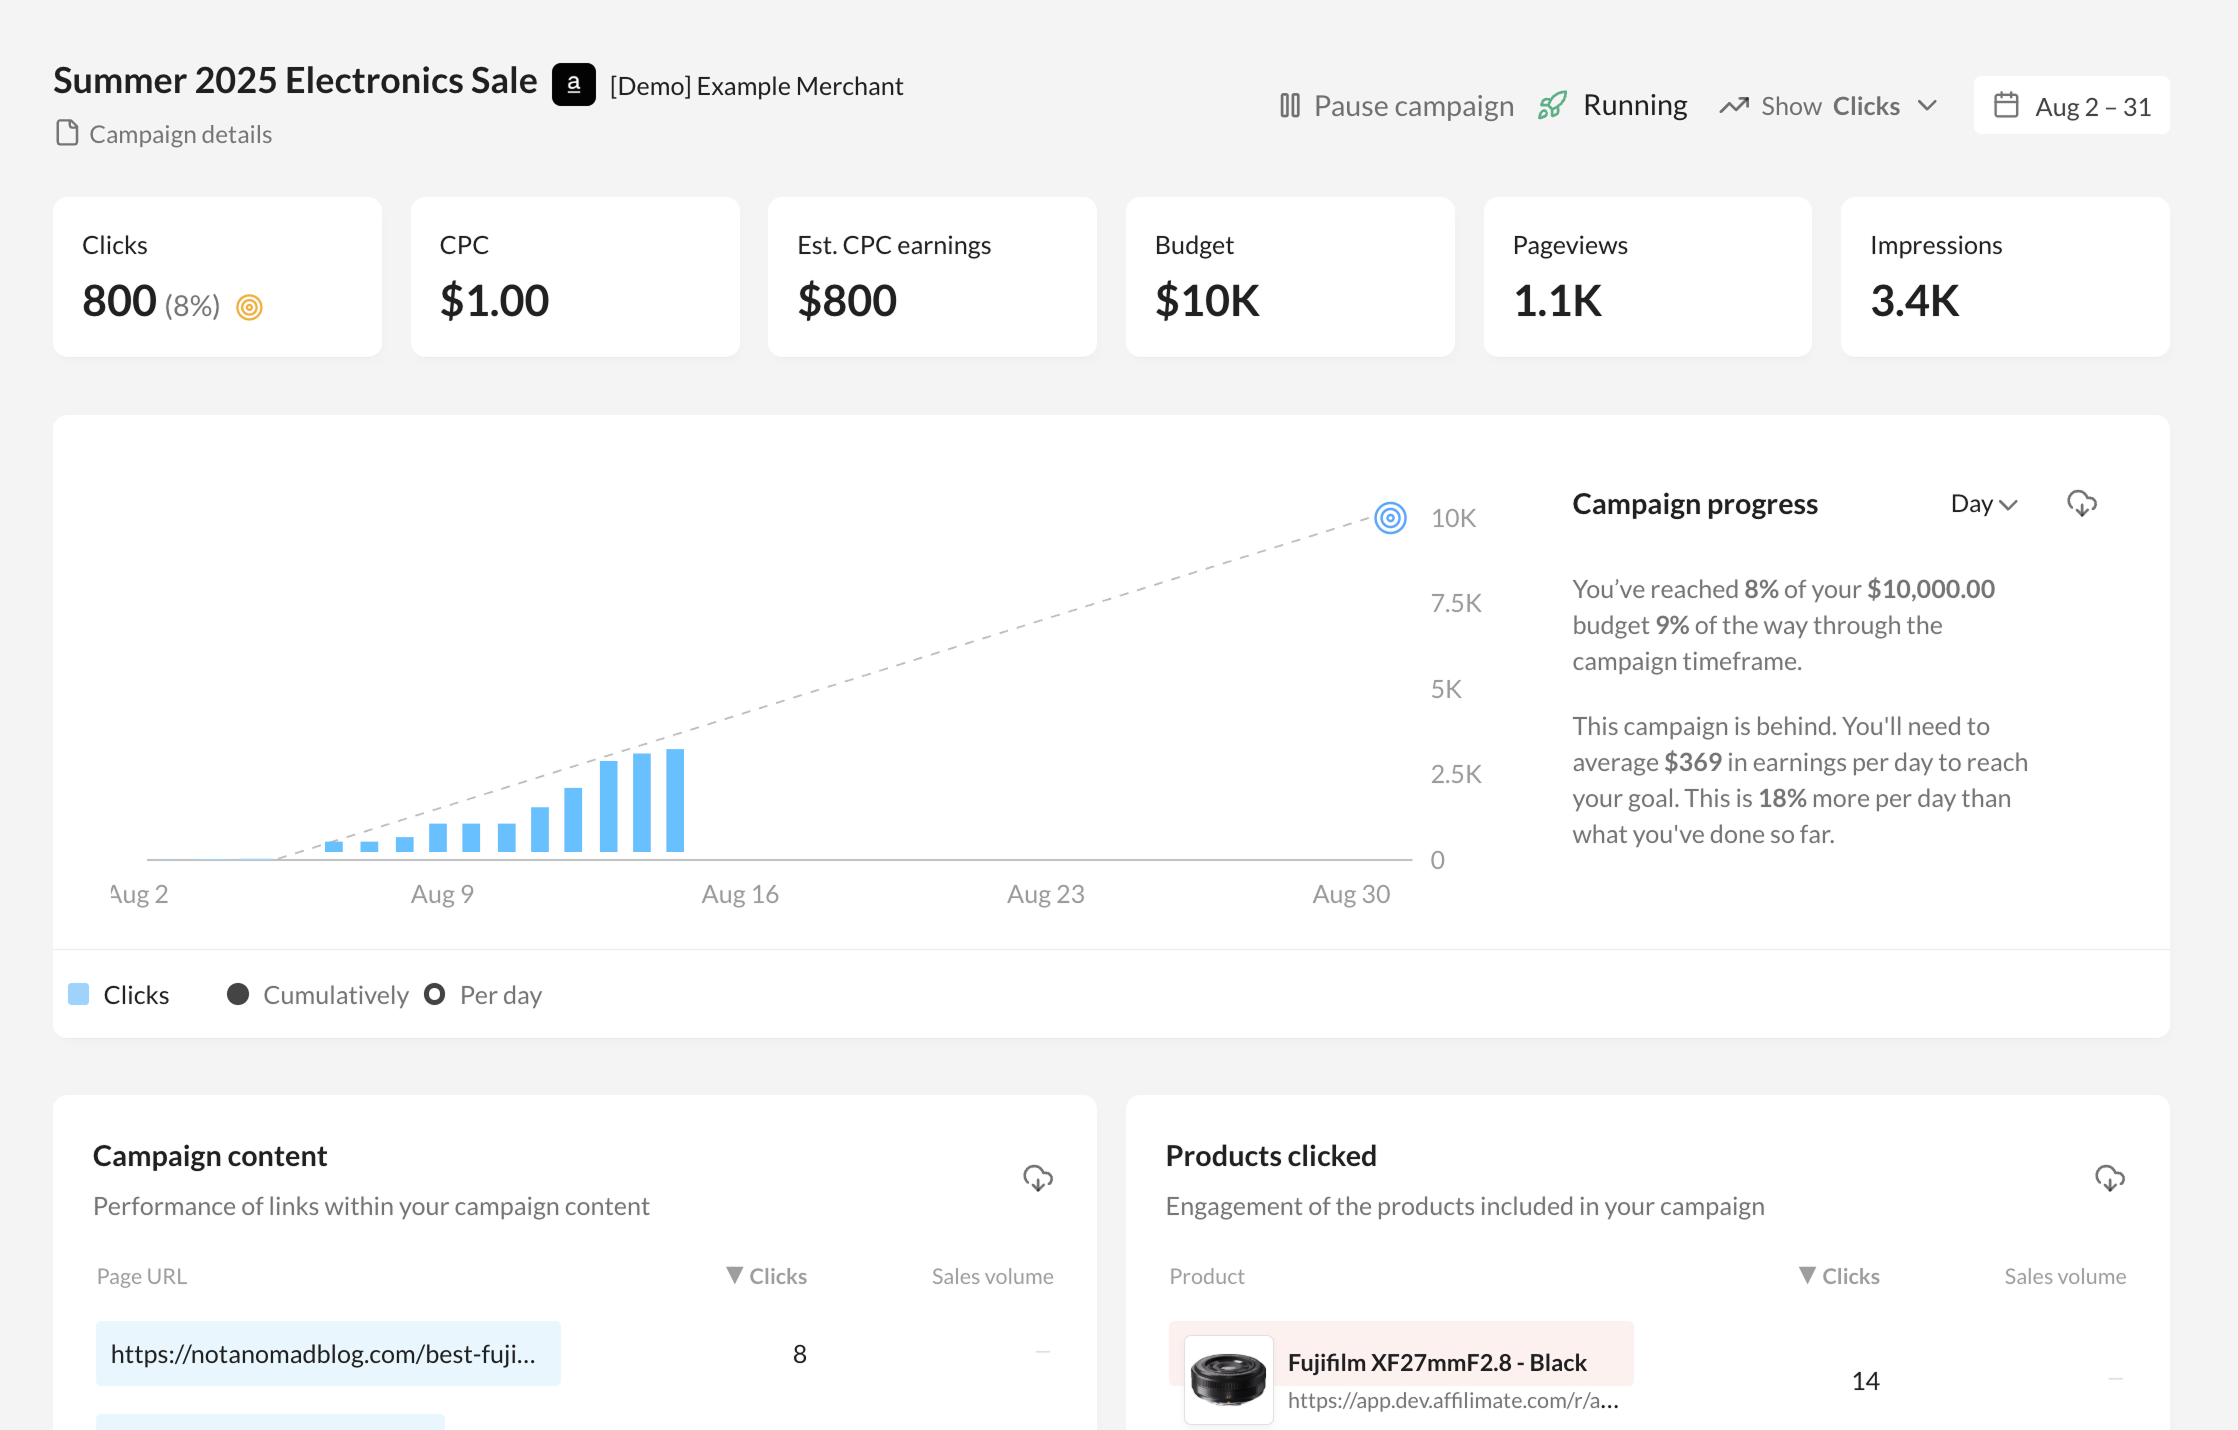
Task: Click the Pageviews 1.1K card
Action: point(1648,277)
